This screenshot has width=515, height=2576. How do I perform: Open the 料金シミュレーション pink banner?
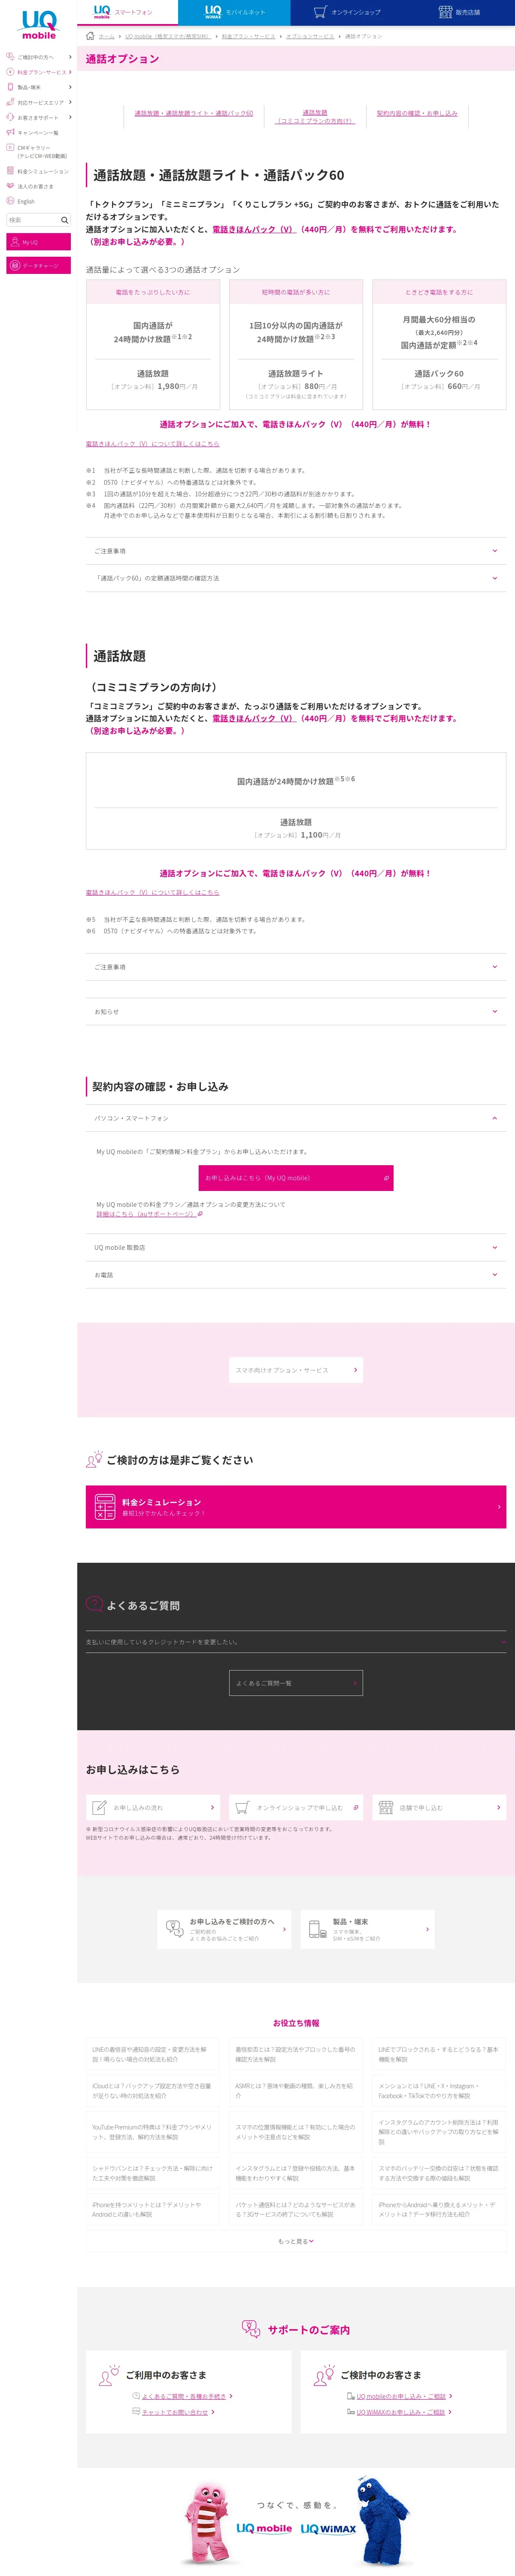coord(296,1507)
